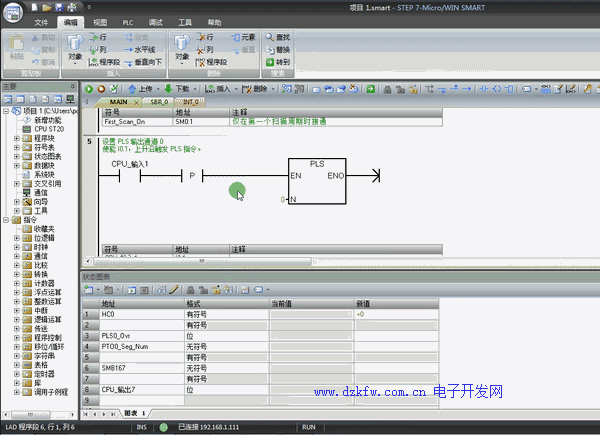The width and height of the screenshot is (600, 435).
Task: Switch to the 帮助 ribbon tab
Action: click(214, 23)
